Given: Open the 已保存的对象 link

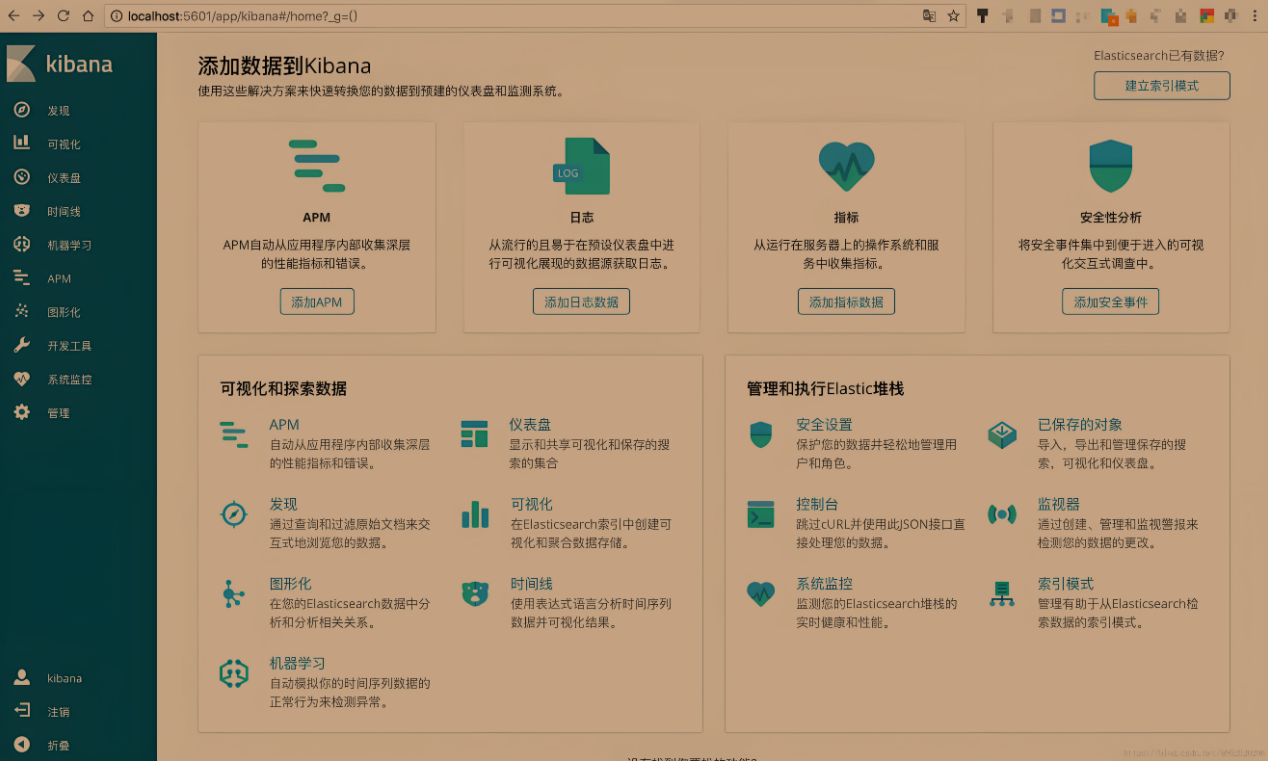Looking at the screenshot, I should click(1080, 425).
